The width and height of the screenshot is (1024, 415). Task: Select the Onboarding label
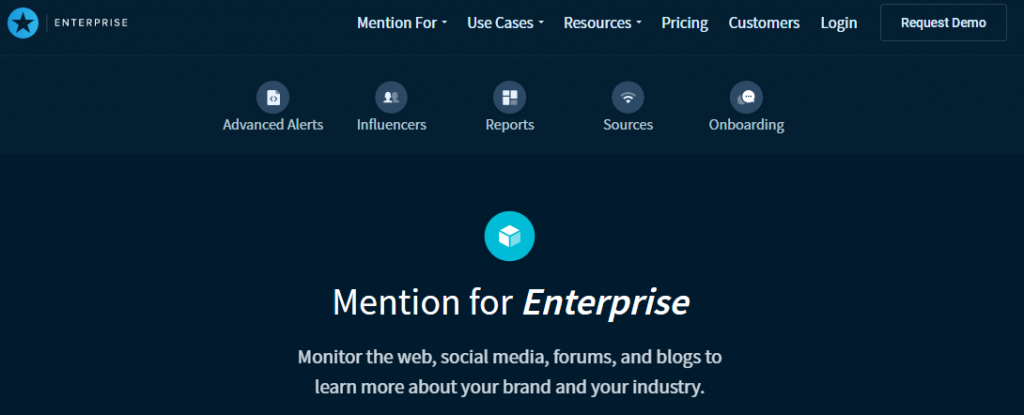click(746, 125)
